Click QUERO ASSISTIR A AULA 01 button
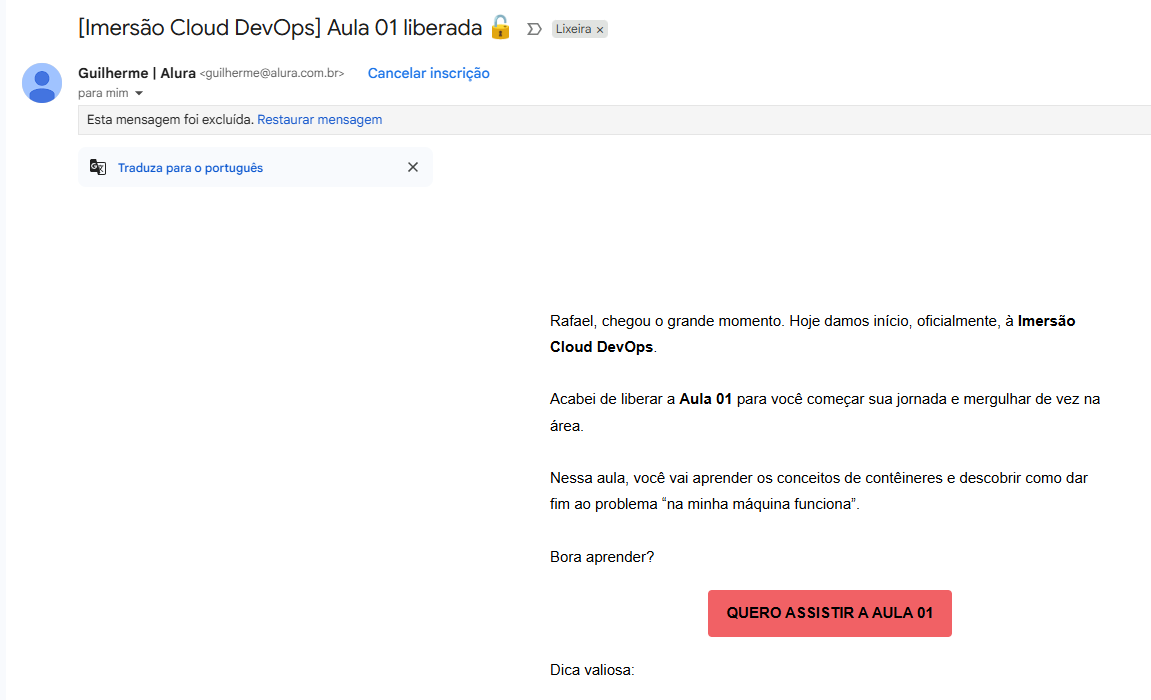This screenshot has width=1151, height=700. click(829, 613)
